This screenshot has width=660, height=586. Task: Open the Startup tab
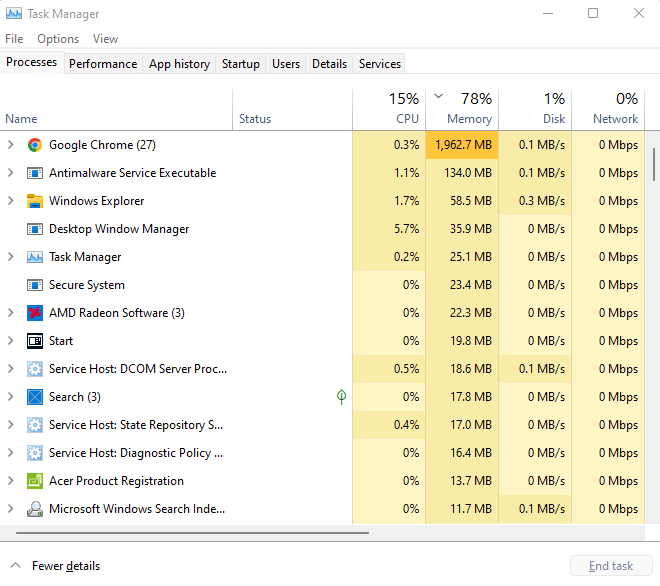pos(240,64)
